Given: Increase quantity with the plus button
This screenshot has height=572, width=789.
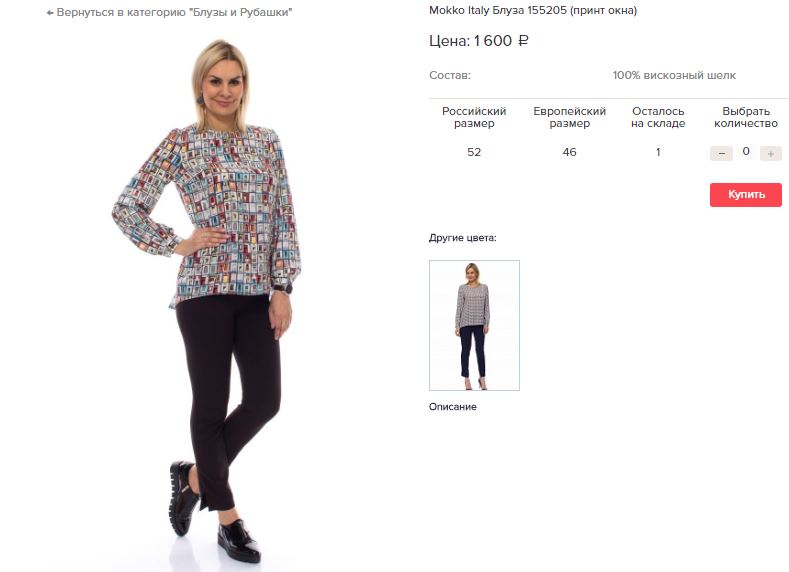Looking at the screenshot, I should tap(770, 153).
